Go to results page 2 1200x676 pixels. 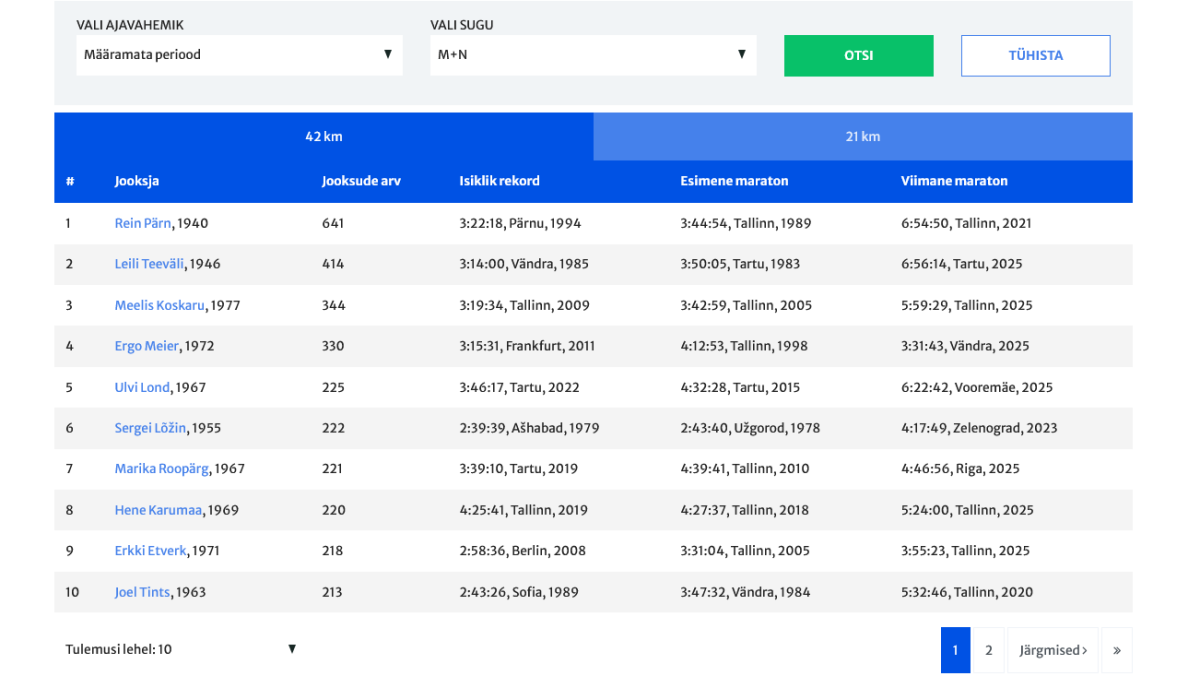pos(988,650)
